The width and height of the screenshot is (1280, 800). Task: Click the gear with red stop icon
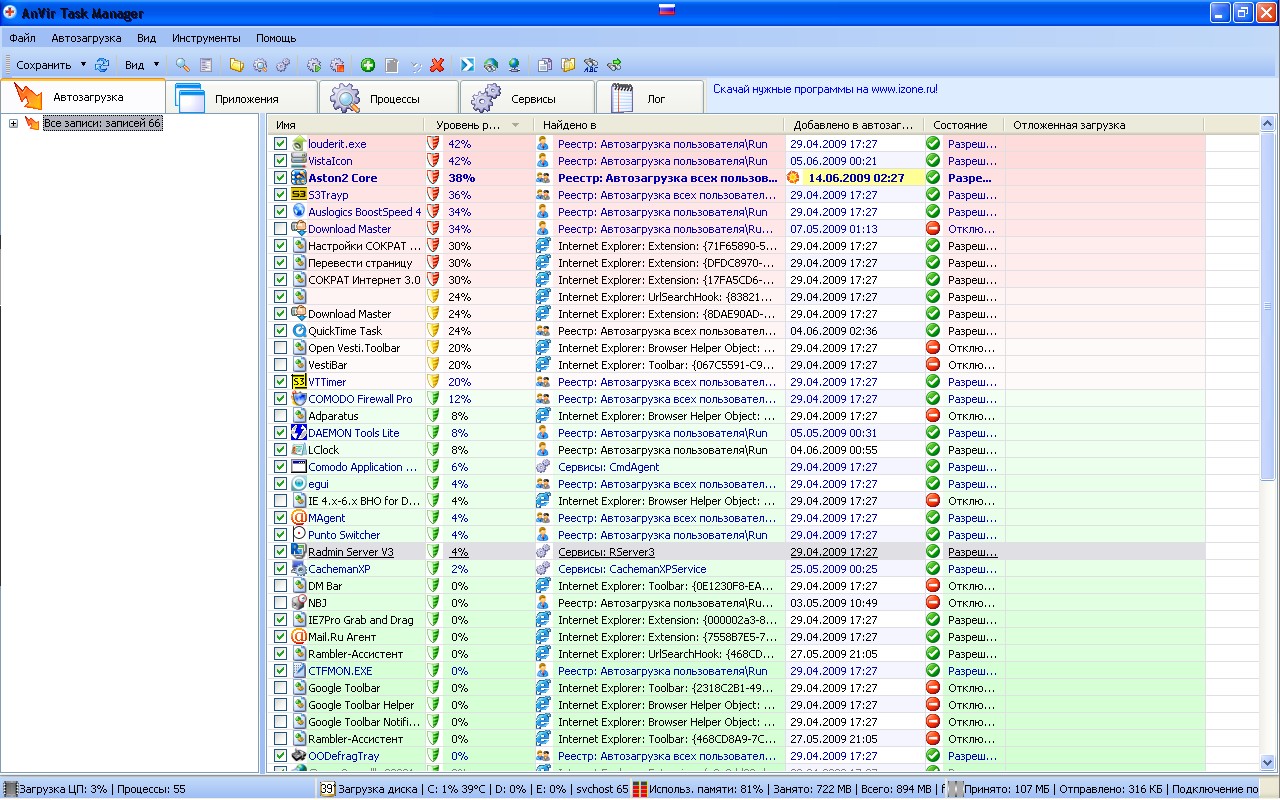338,65
